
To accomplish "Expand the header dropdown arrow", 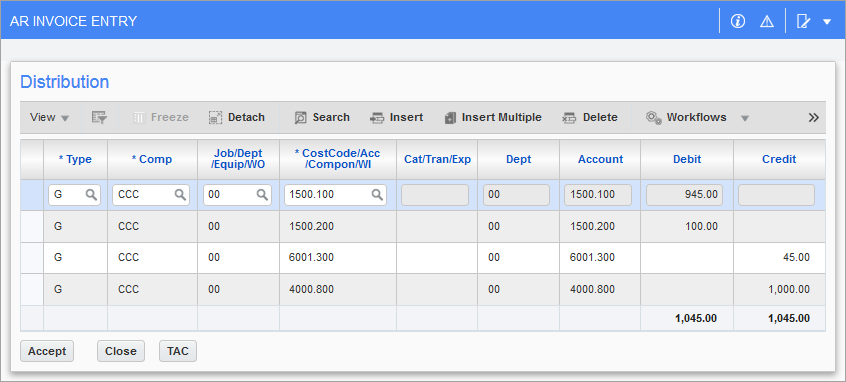I will tap(827, 22).
